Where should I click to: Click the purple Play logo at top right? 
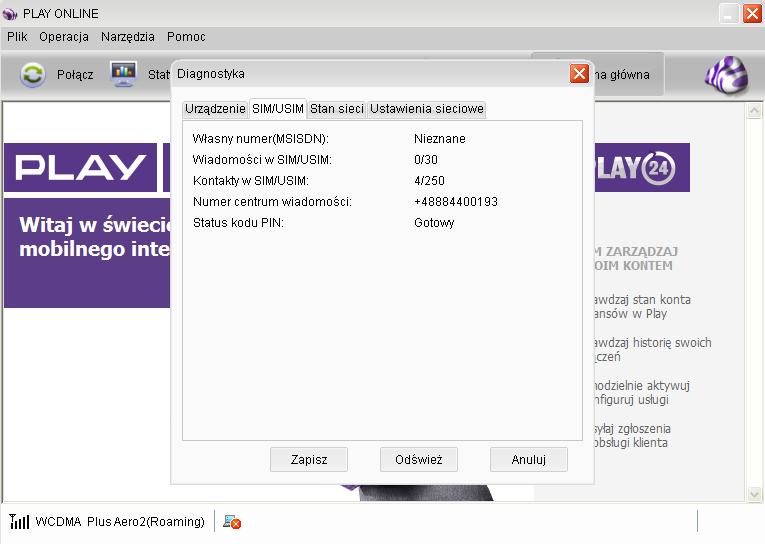pyautogui.click(x=725, y=75)
